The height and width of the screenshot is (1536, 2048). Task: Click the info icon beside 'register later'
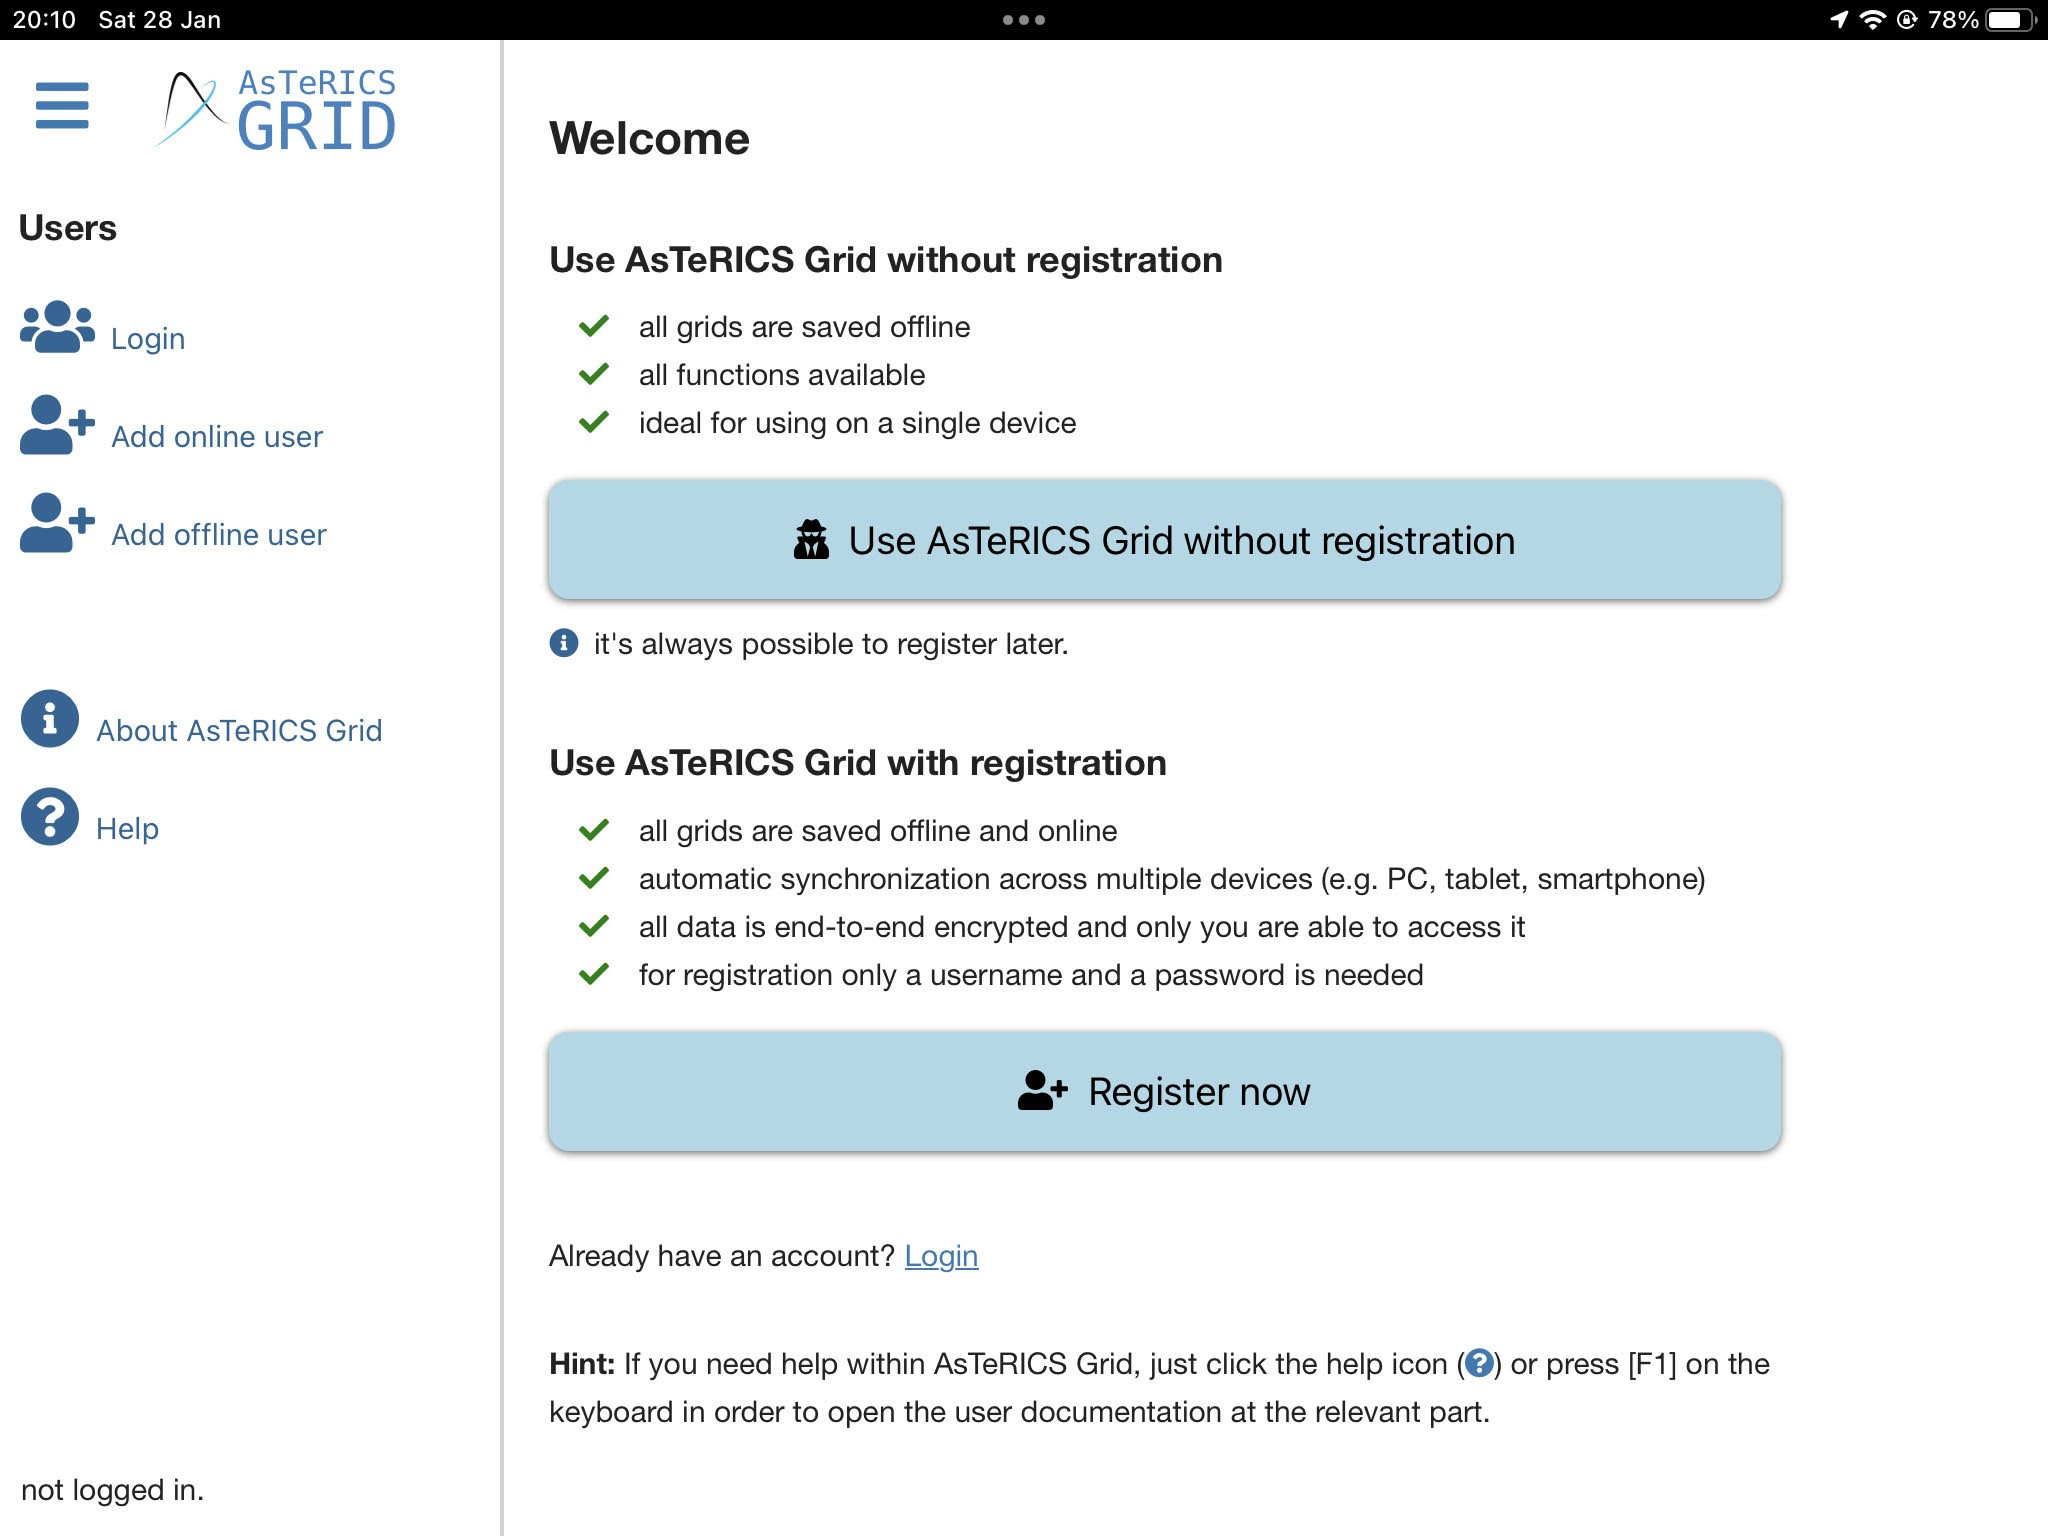click(564, 643)
